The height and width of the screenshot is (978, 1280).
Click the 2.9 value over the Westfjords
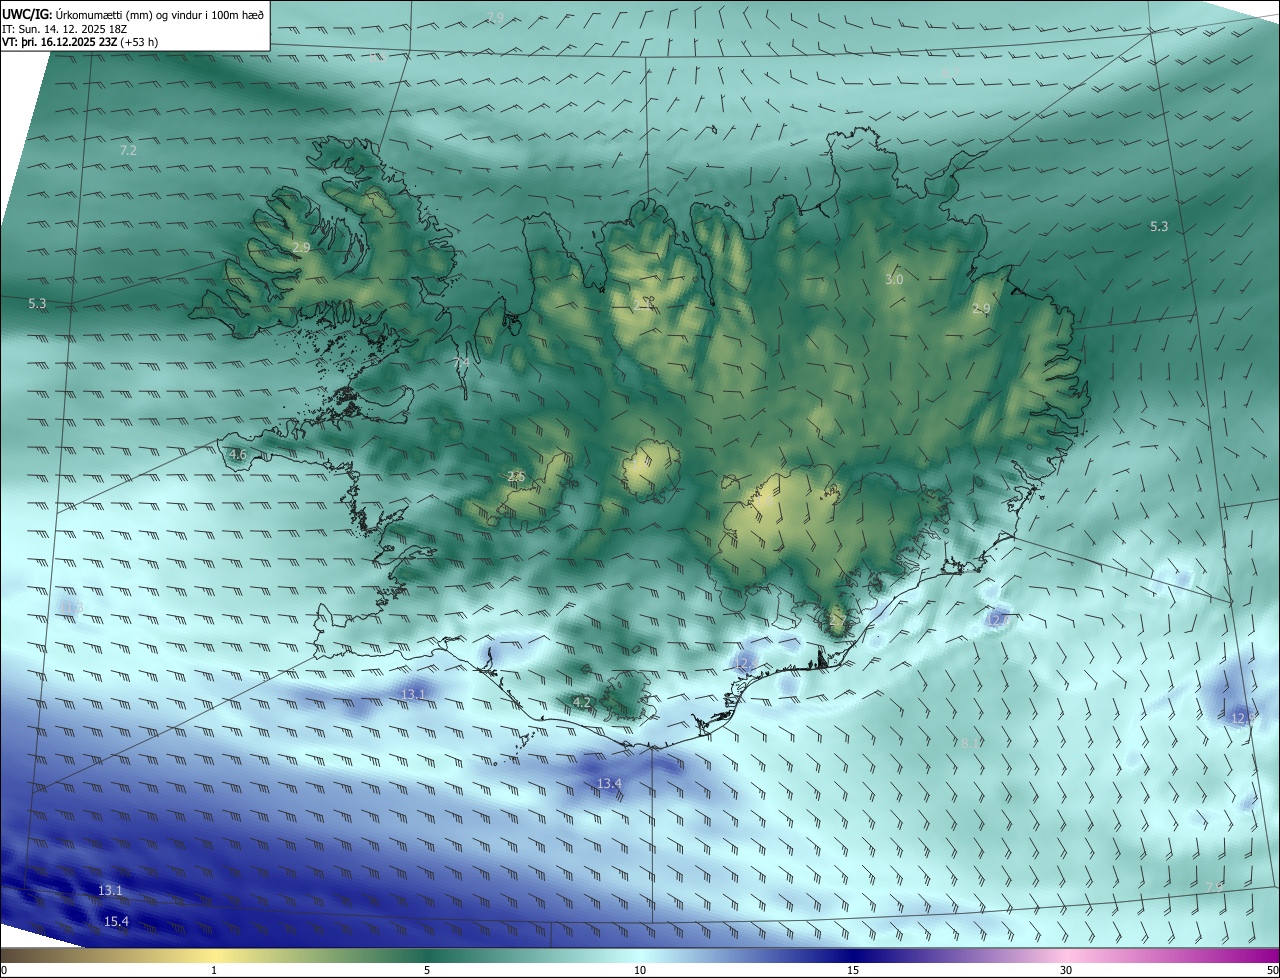coord(301,247)
